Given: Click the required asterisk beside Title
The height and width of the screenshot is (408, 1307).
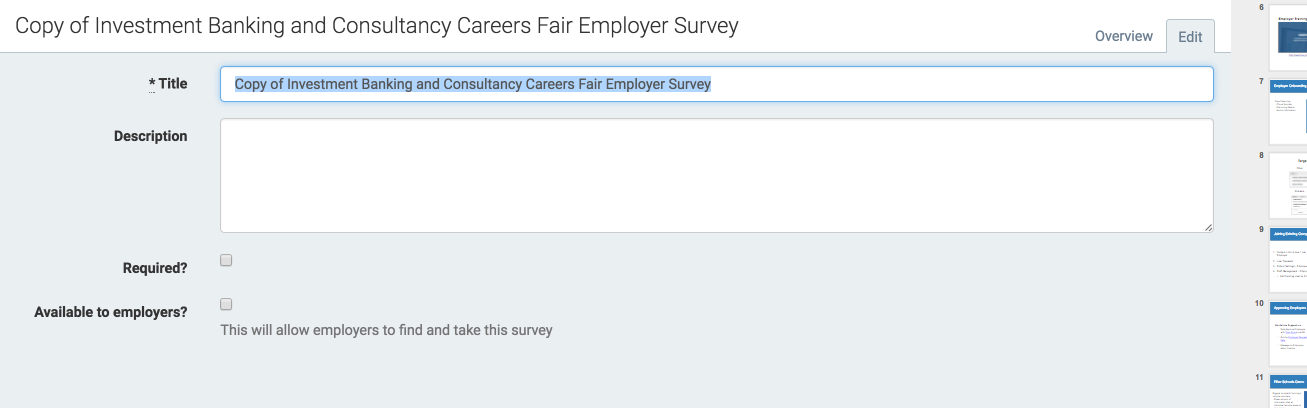Looking at the screenshot, I should click(152, 84).
